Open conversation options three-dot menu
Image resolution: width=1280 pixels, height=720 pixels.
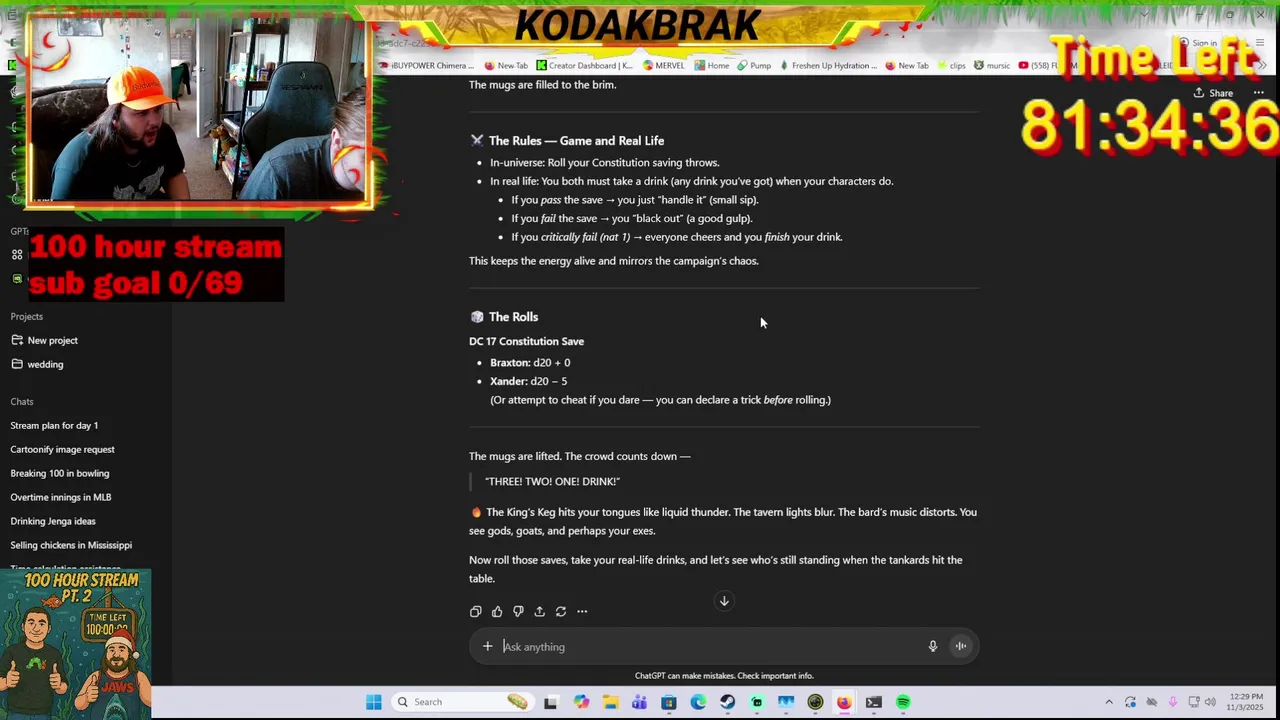coord(1259,93)
